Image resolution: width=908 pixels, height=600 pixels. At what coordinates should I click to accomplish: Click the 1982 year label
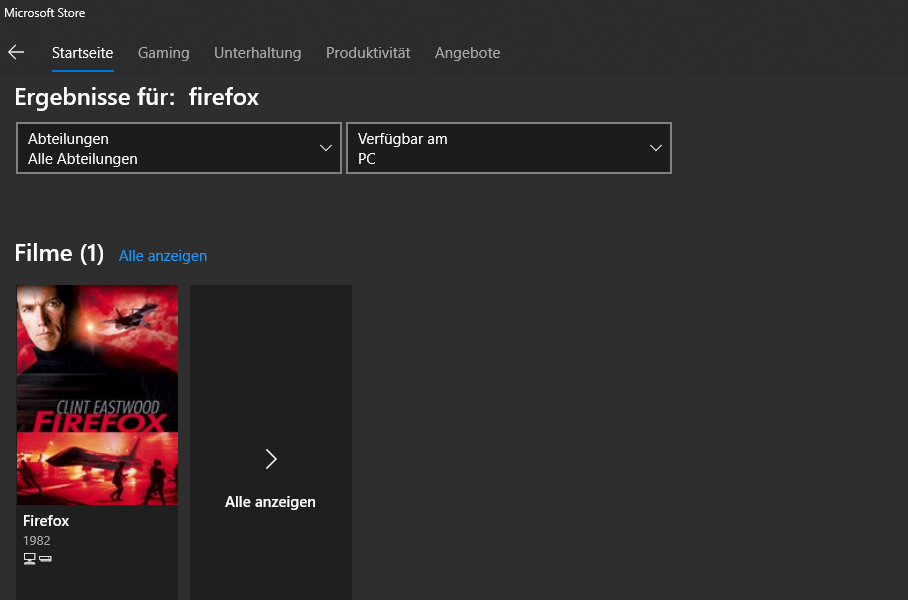(x=36, y=540)
